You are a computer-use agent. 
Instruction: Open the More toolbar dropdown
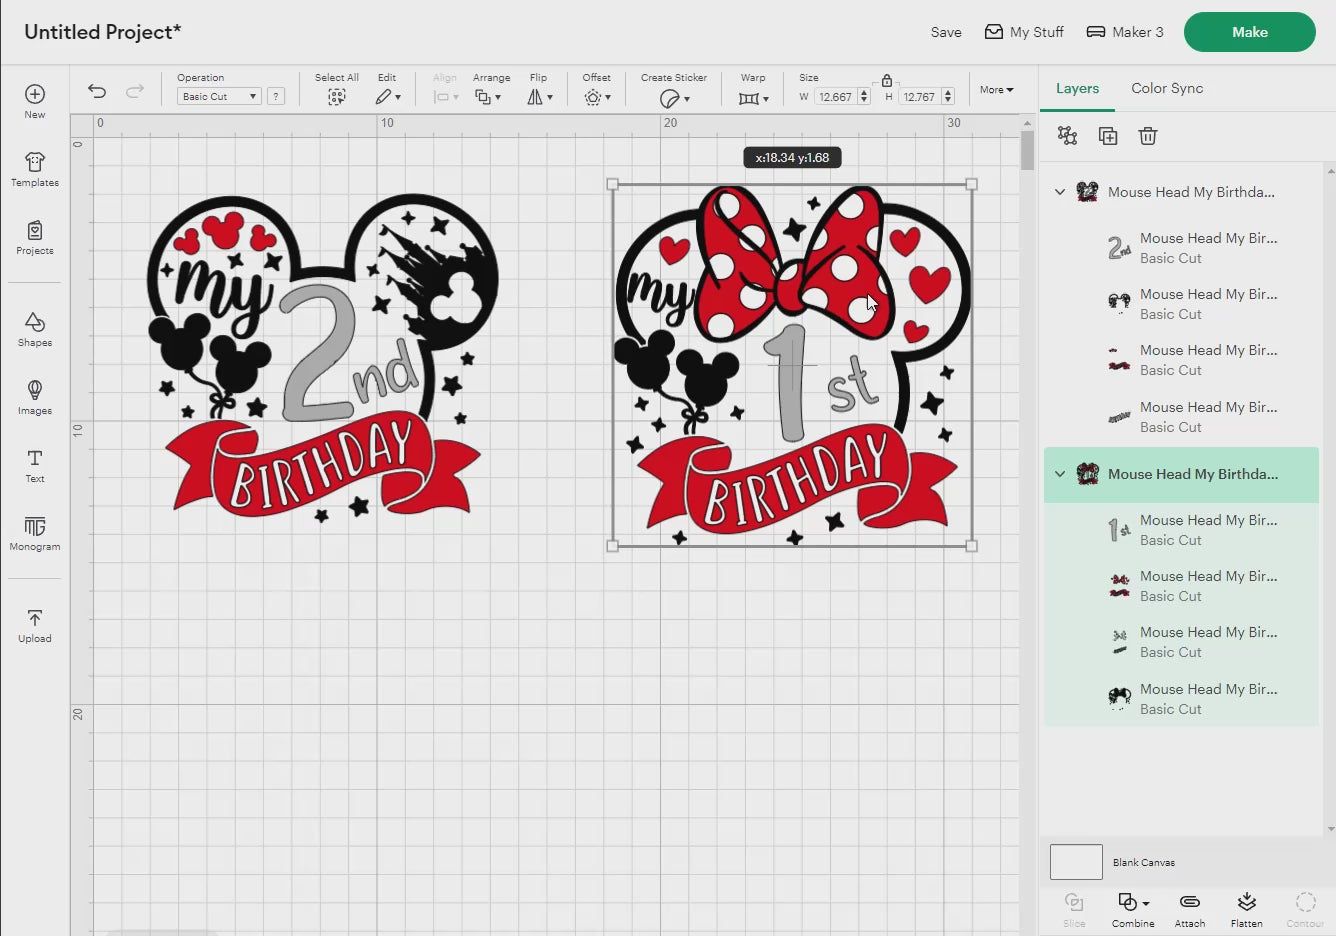pyautogui.click(x=996, y=90)
